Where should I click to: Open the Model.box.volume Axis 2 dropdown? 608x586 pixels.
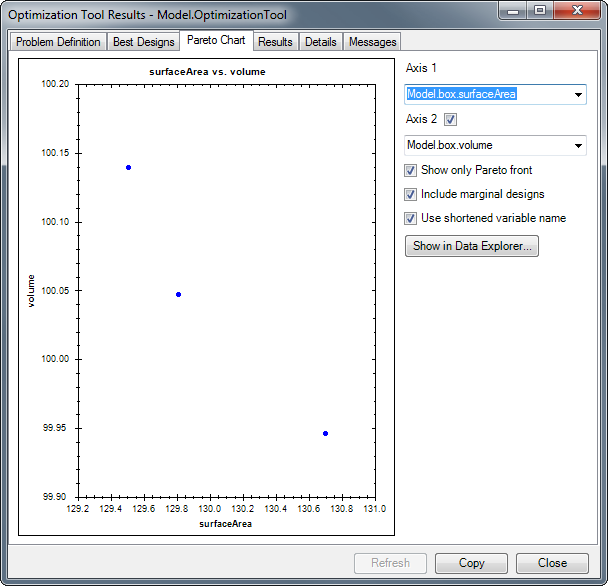[x=579, y=146]
